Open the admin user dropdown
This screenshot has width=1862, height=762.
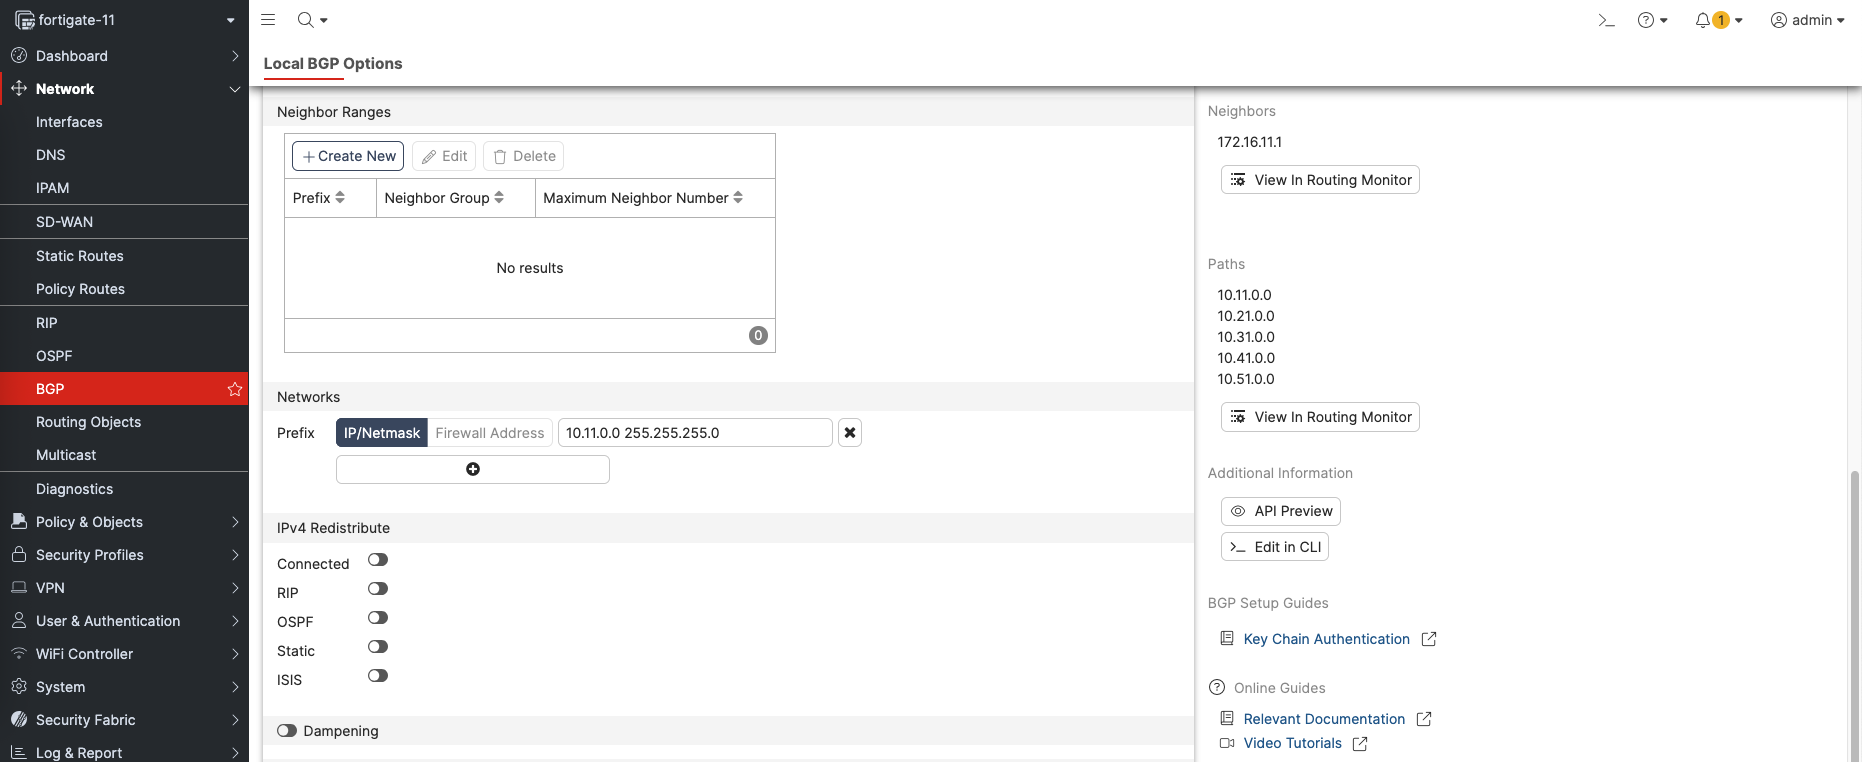pos(1807,20)
